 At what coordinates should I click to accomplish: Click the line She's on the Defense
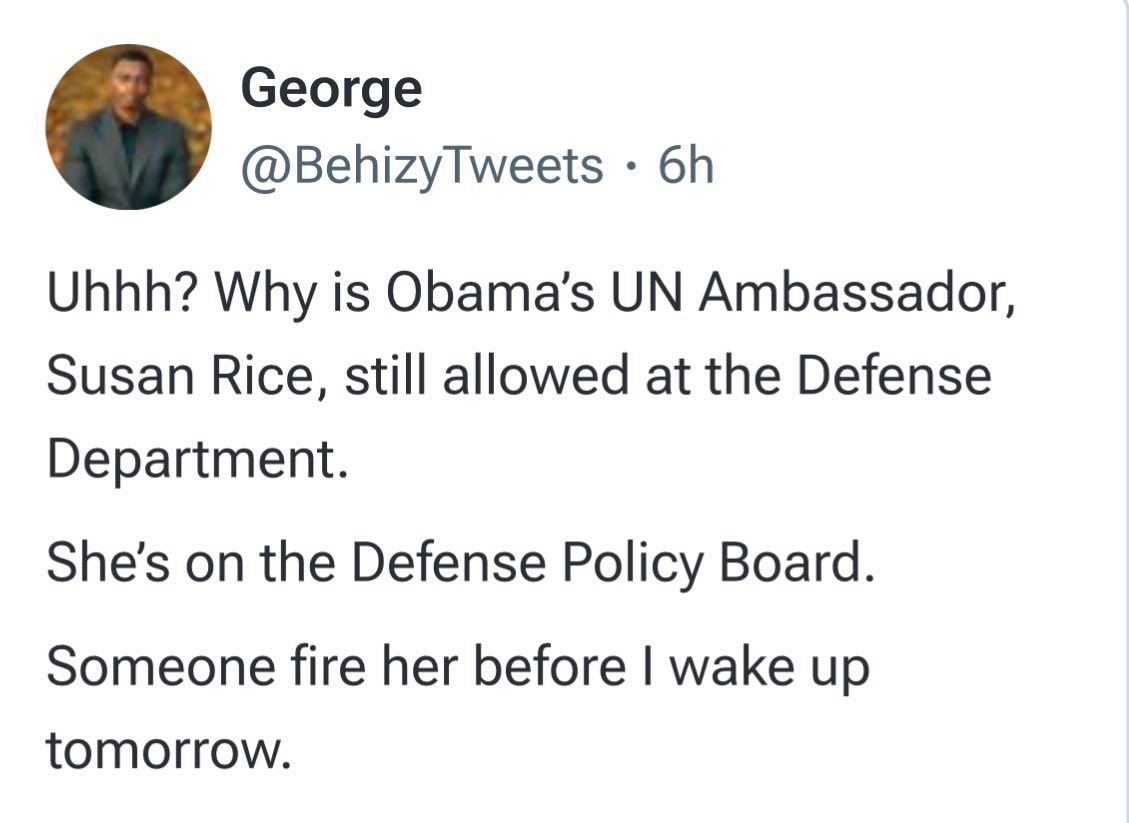[x=297, y=562]
